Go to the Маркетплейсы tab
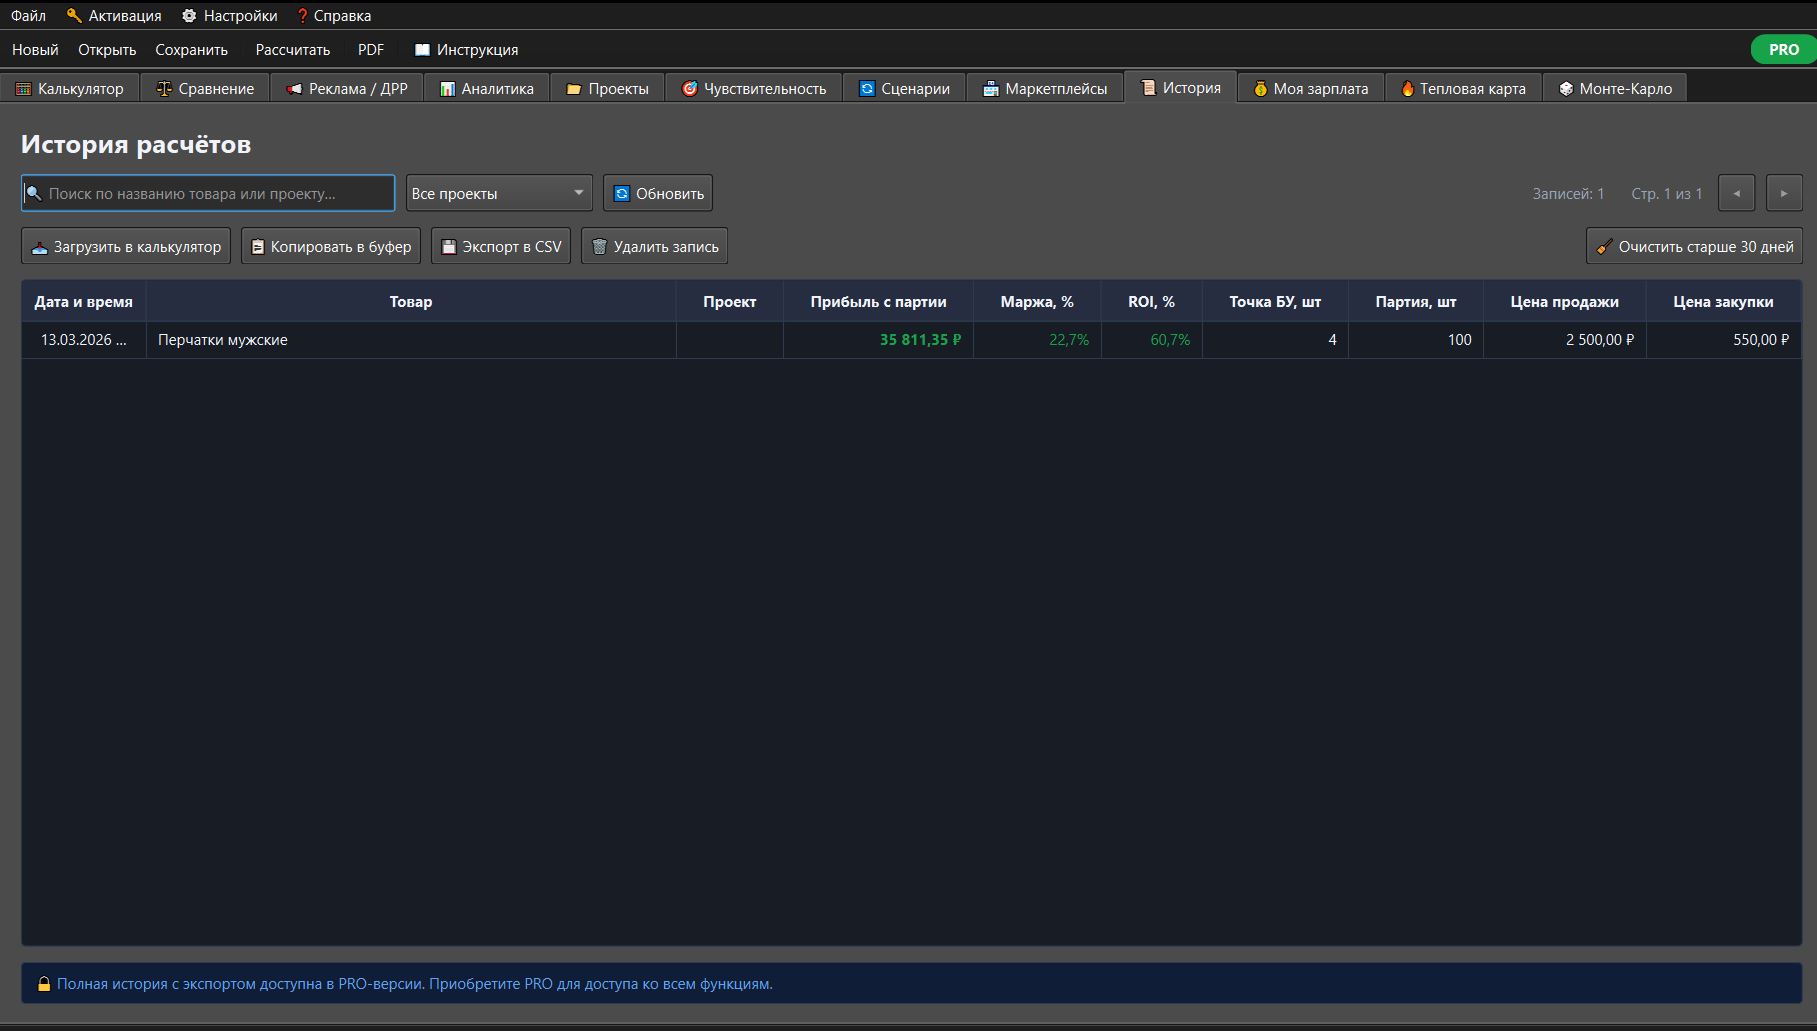 (1045, 88)
